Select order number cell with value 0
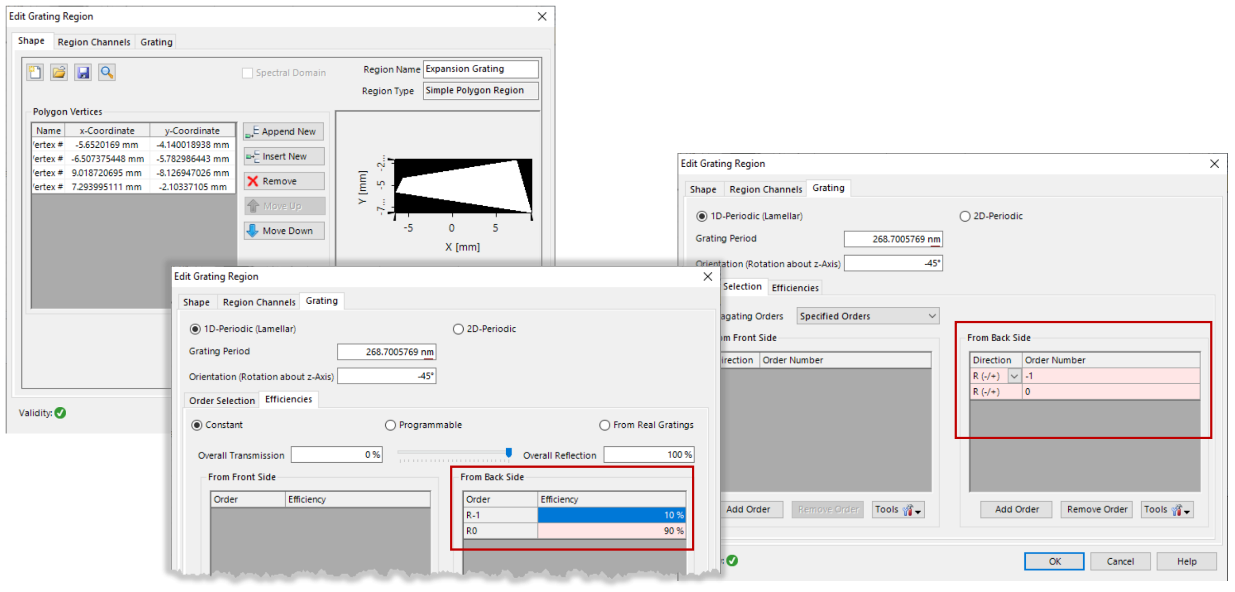 click(x=1111, y=392)
